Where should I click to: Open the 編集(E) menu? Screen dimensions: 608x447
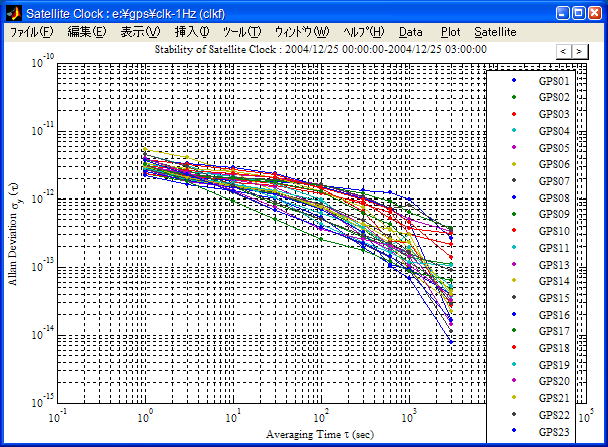pyautogui.click(x=86, y=32)
